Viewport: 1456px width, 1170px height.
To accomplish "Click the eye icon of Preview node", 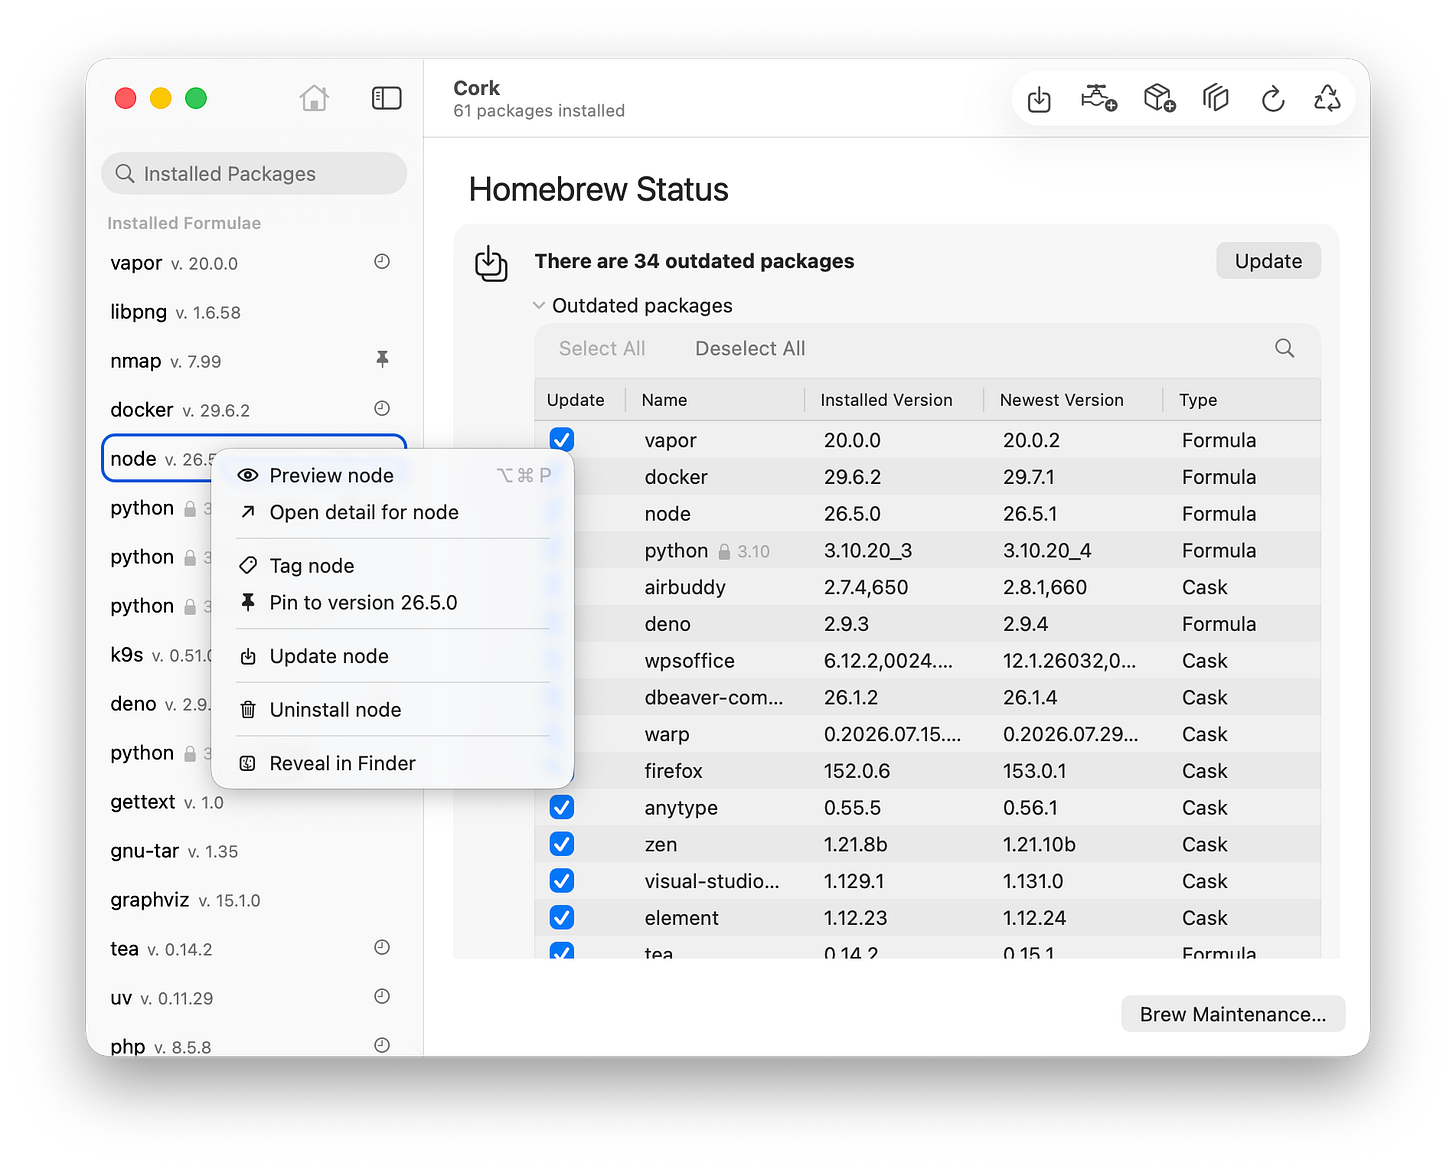I will (x=248, y=475).
